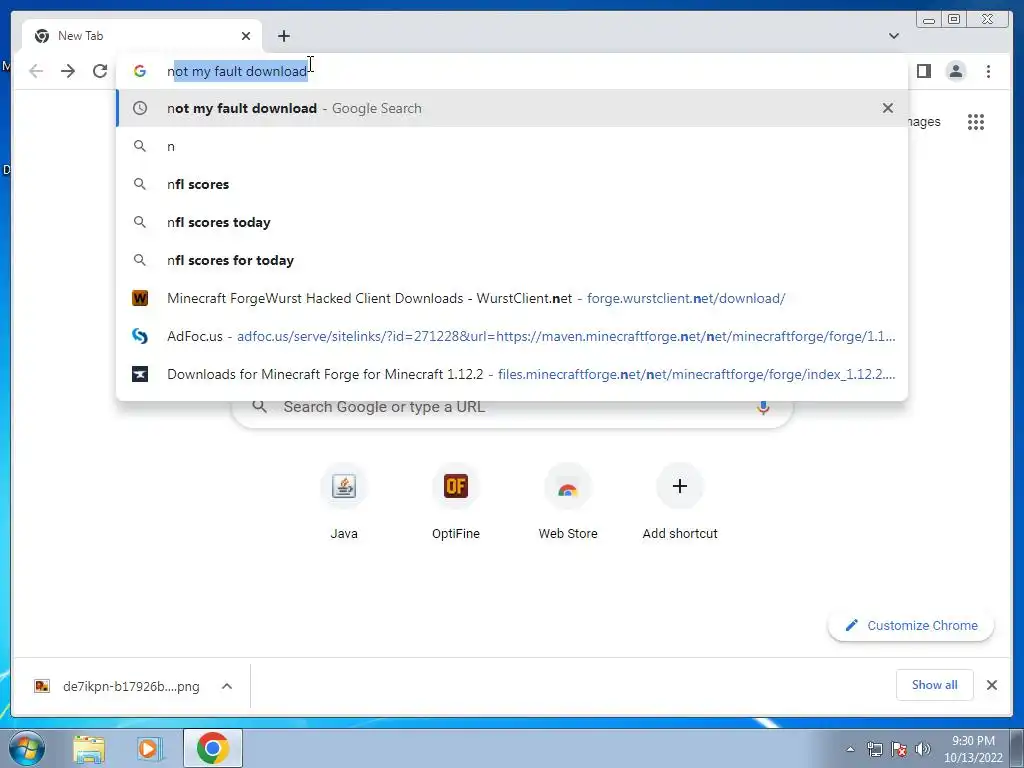Click the Action Center flag tray icon
The width and height of the screenshot is (1024, 768).
899,749
